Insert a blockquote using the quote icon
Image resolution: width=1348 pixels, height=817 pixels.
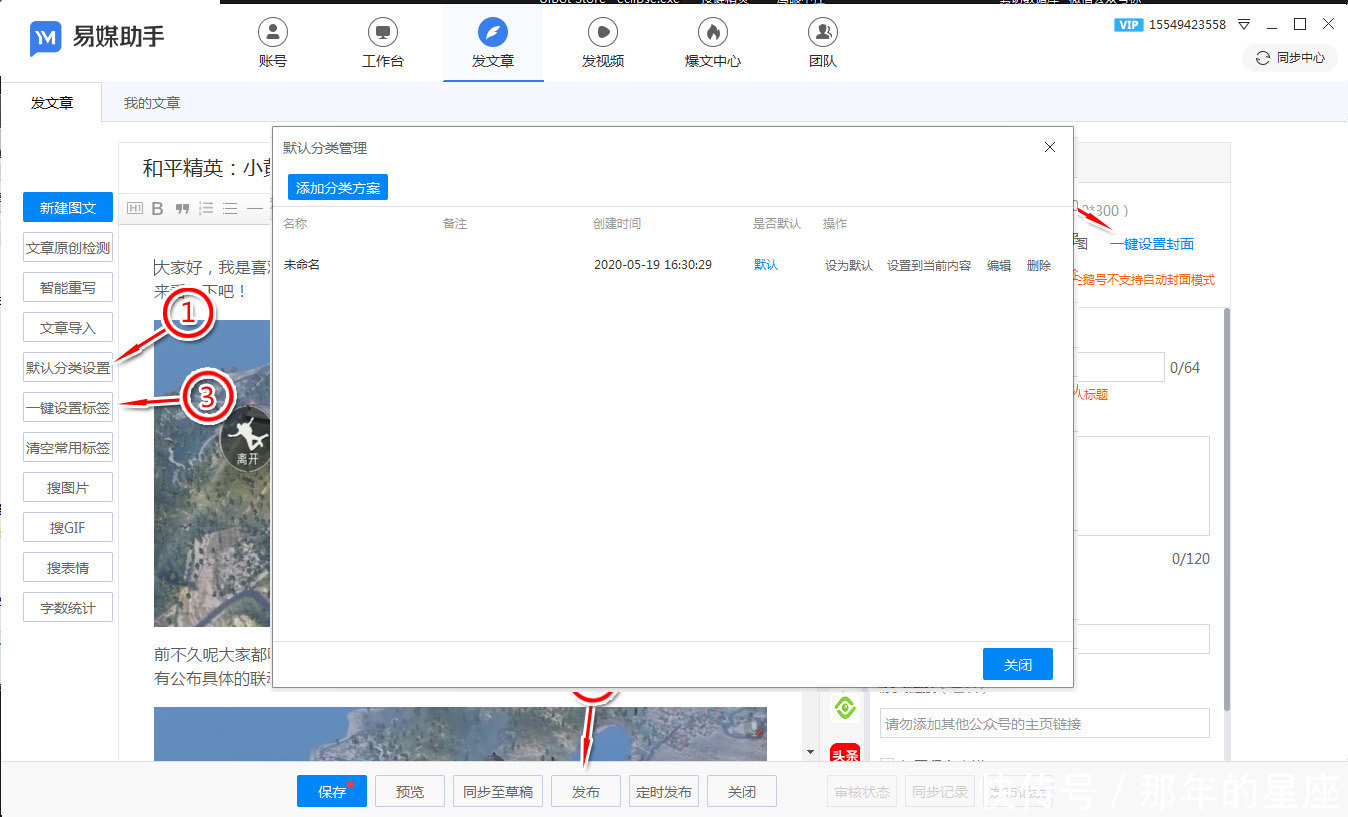point(180,208)
